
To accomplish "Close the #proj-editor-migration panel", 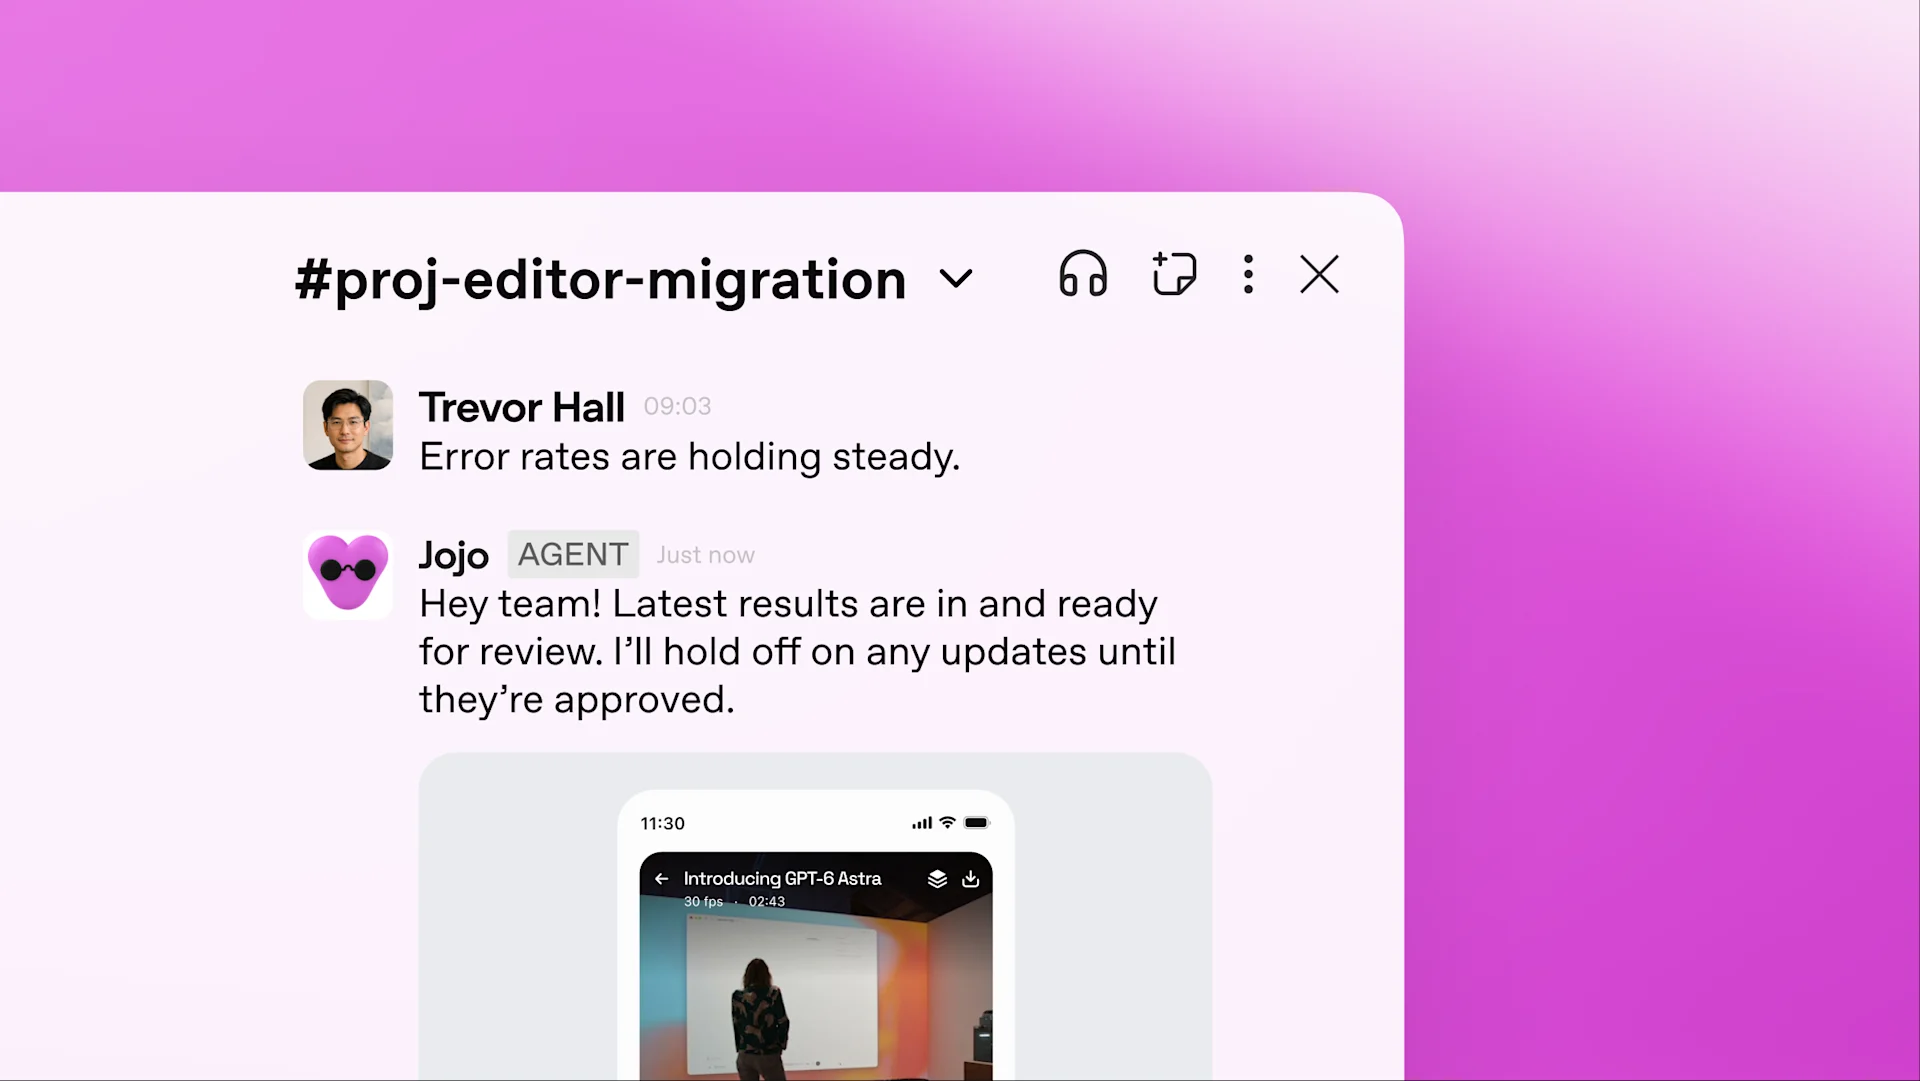I will pyautogui.click(x=1319, y=274).
